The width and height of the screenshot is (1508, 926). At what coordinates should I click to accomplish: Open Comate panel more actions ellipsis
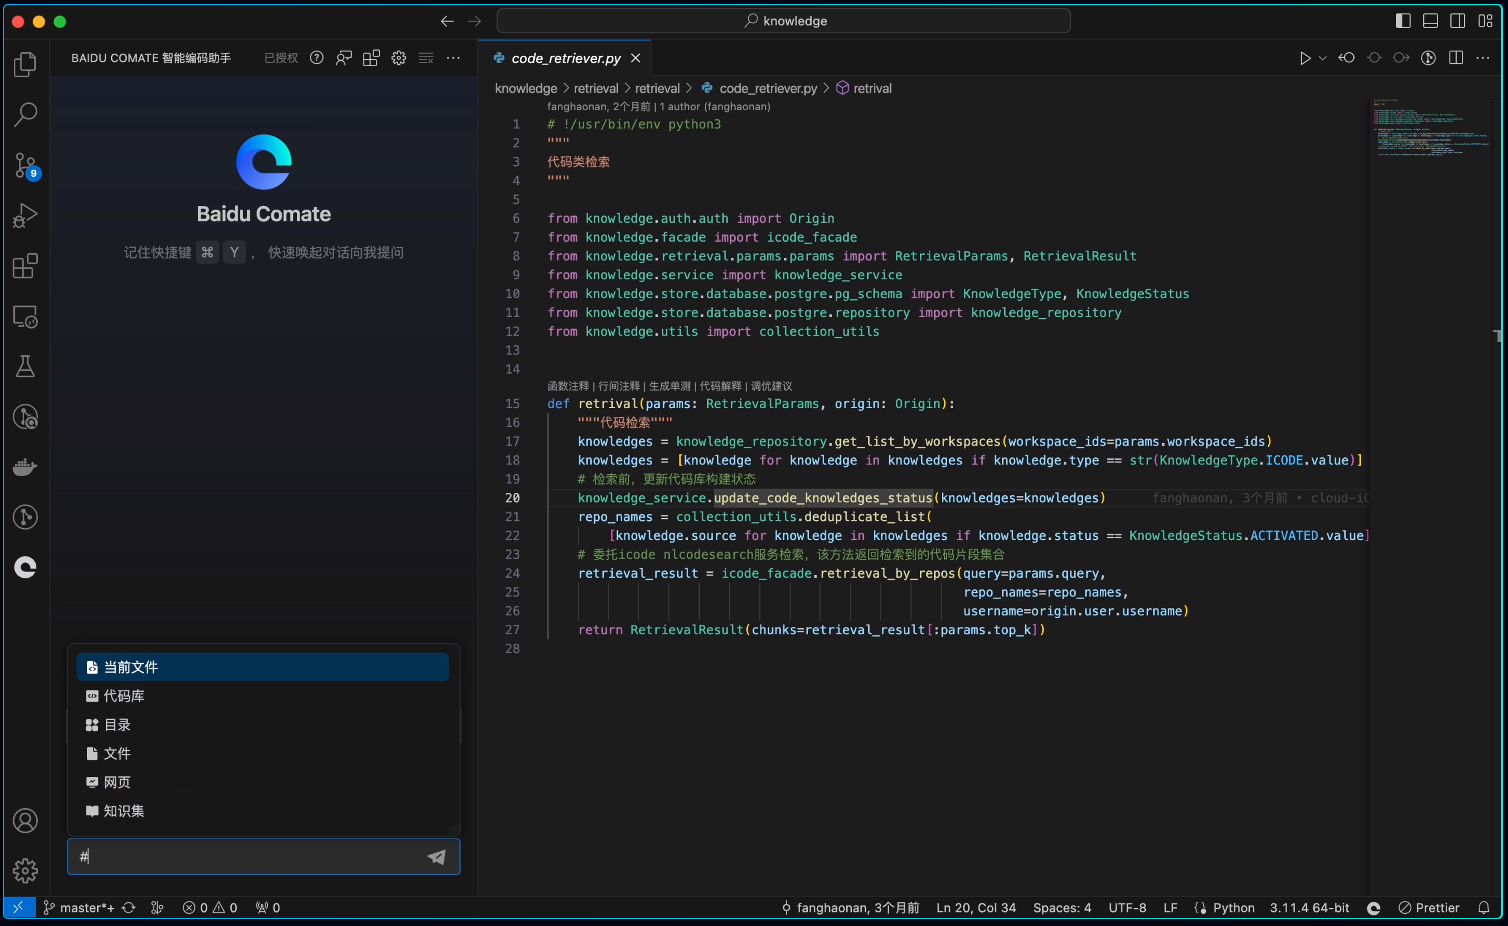453,58
